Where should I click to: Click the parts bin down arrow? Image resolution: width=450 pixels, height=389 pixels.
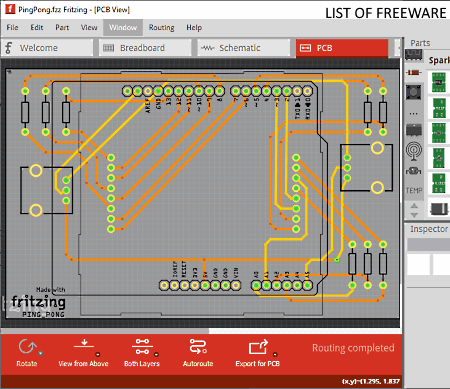pyautogui.click(x=414, y=215)
